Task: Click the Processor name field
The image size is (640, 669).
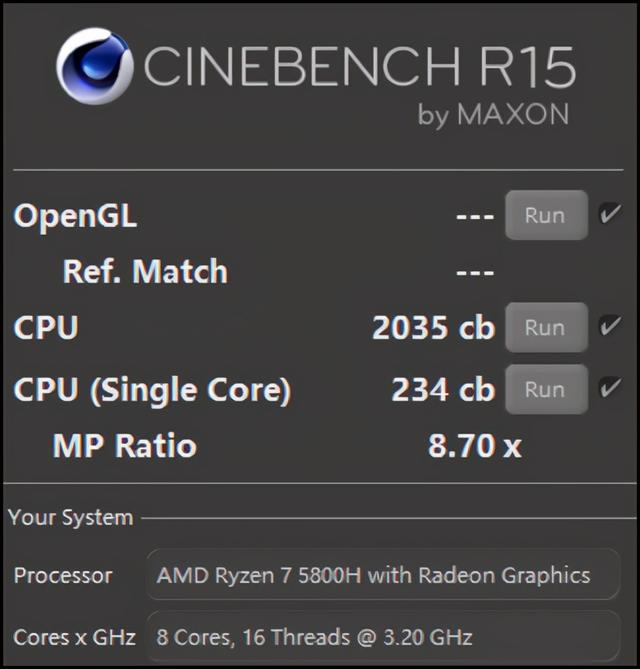Action: point(383,576)
